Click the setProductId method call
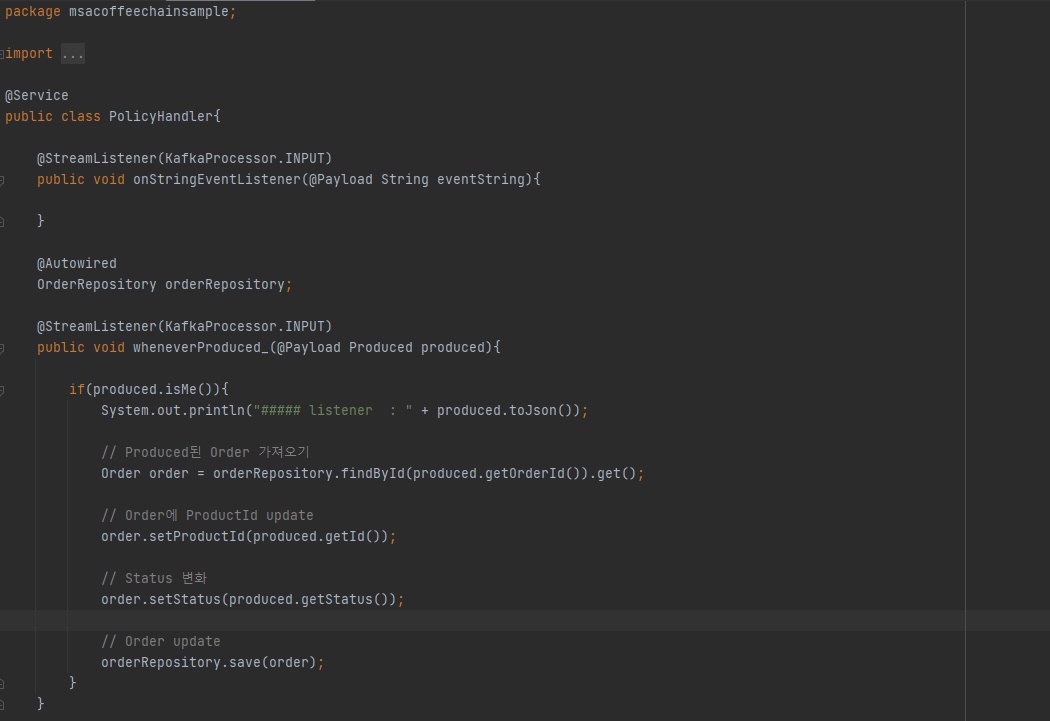Screen dimensions: 1050x721 pos(197,536)
